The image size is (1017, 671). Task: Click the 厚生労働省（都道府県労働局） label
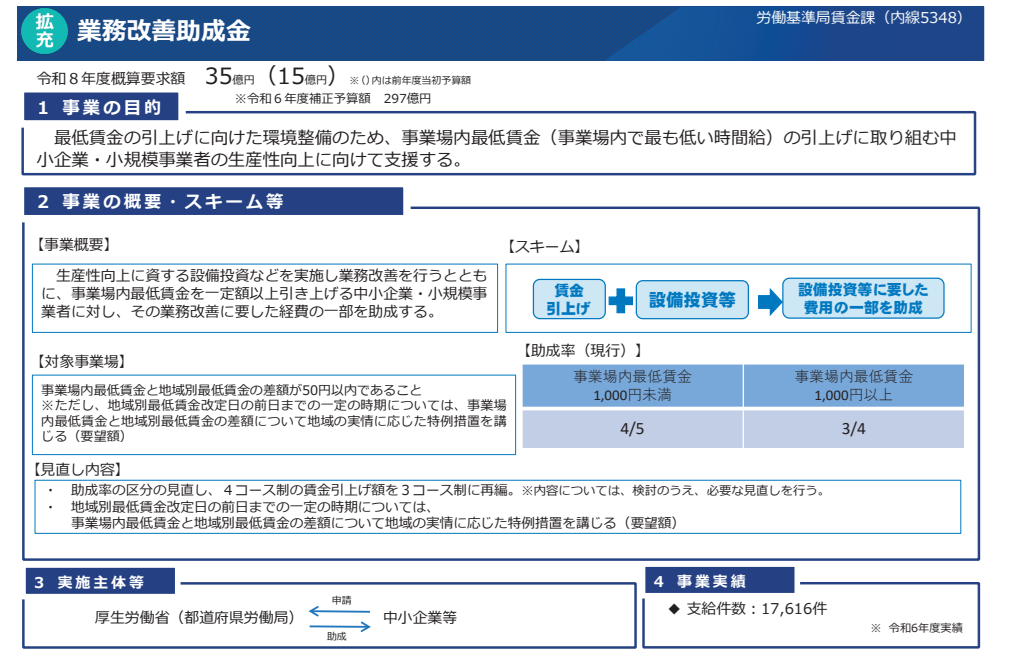189,618
